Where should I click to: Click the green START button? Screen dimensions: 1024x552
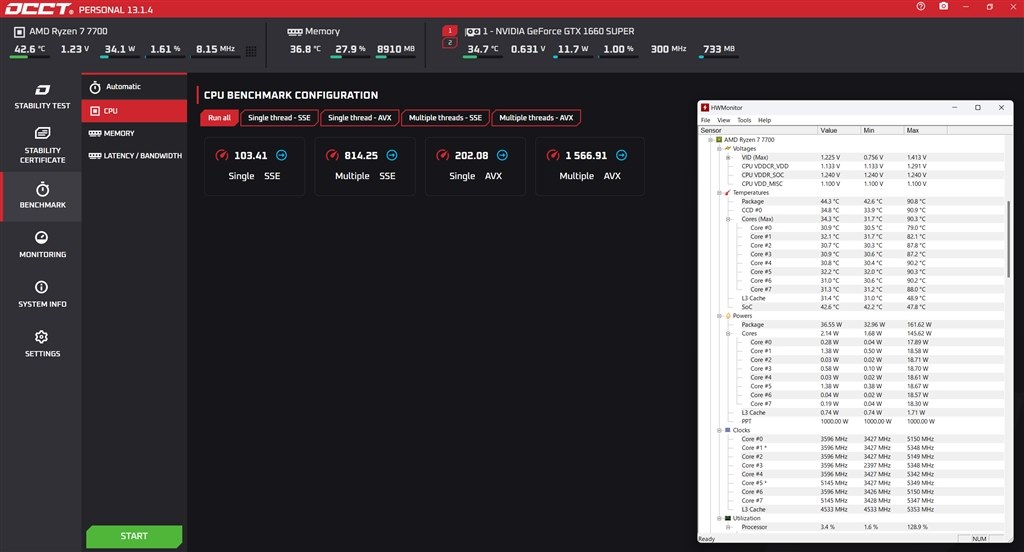134,536
